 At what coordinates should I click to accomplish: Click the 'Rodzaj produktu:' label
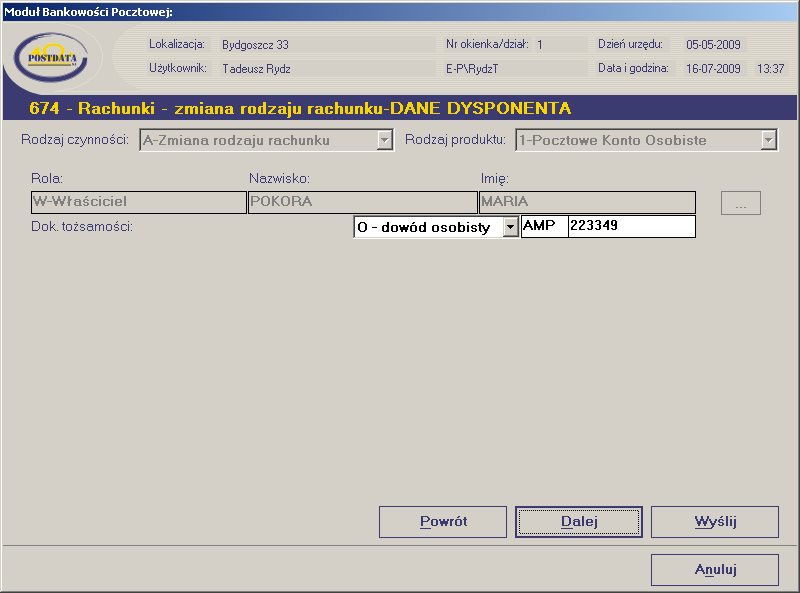click(x=455, y=140)
